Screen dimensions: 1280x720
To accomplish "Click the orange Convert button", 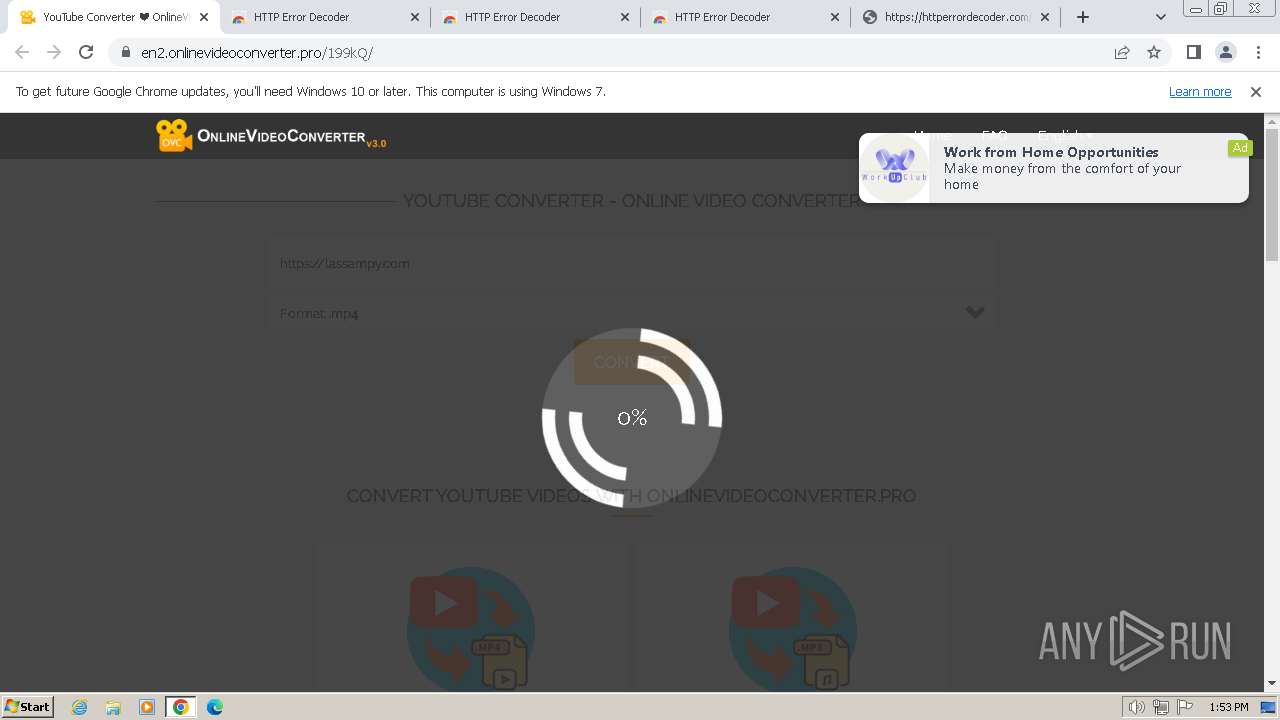I will 631,362.
